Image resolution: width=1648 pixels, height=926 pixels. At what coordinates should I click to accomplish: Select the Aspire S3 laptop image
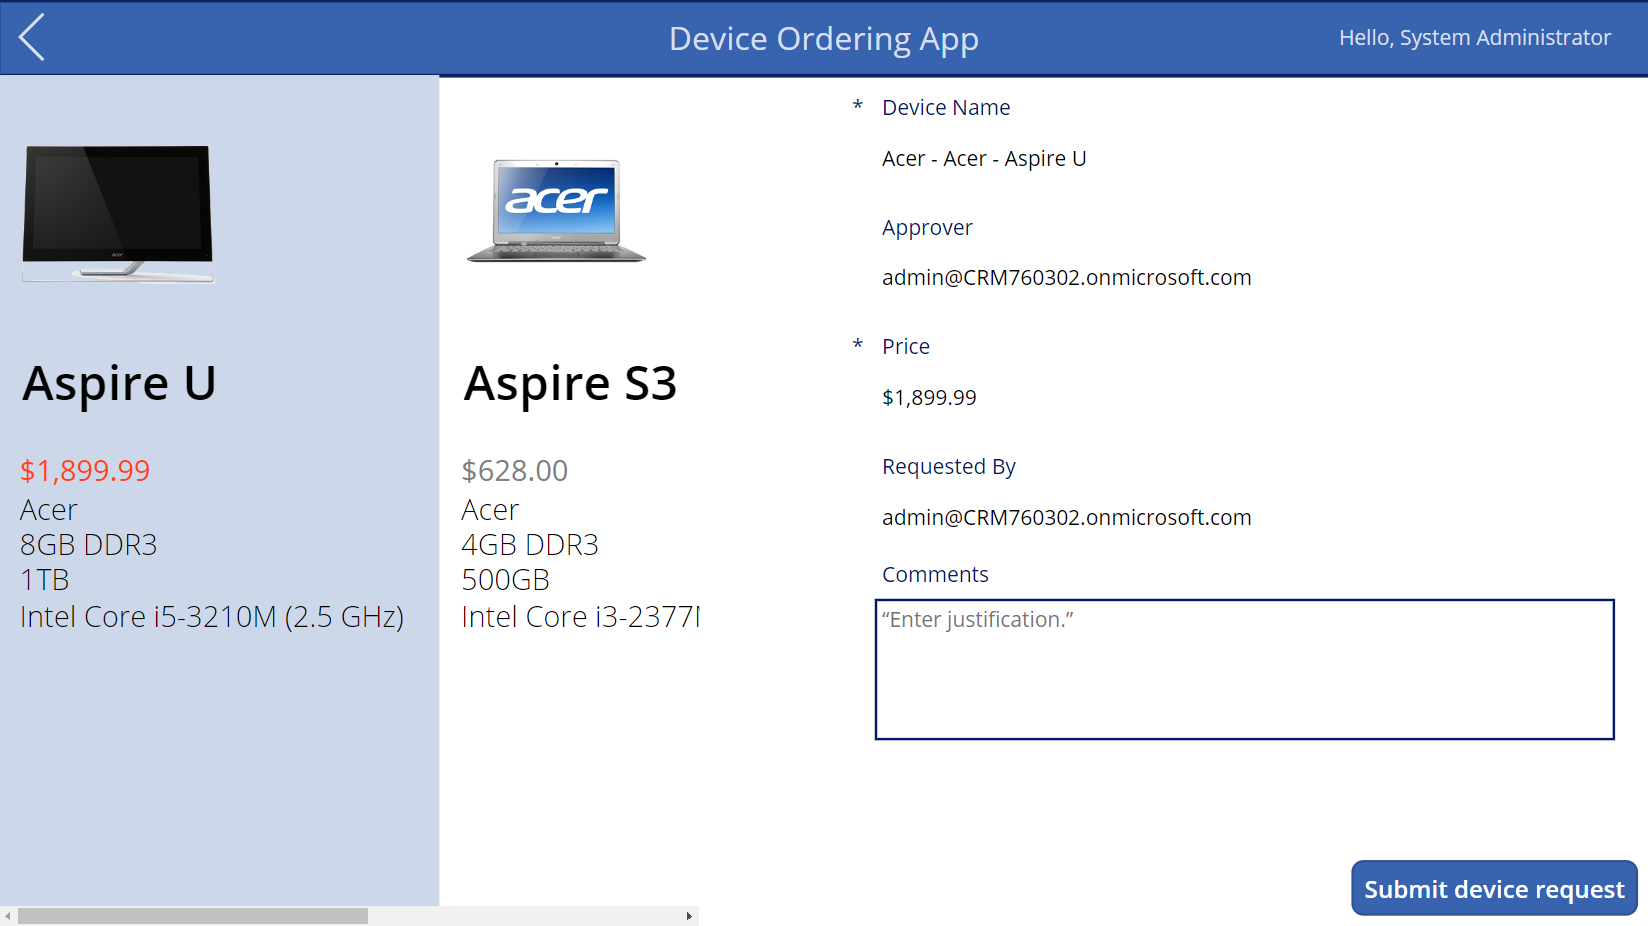pos(556,211)
